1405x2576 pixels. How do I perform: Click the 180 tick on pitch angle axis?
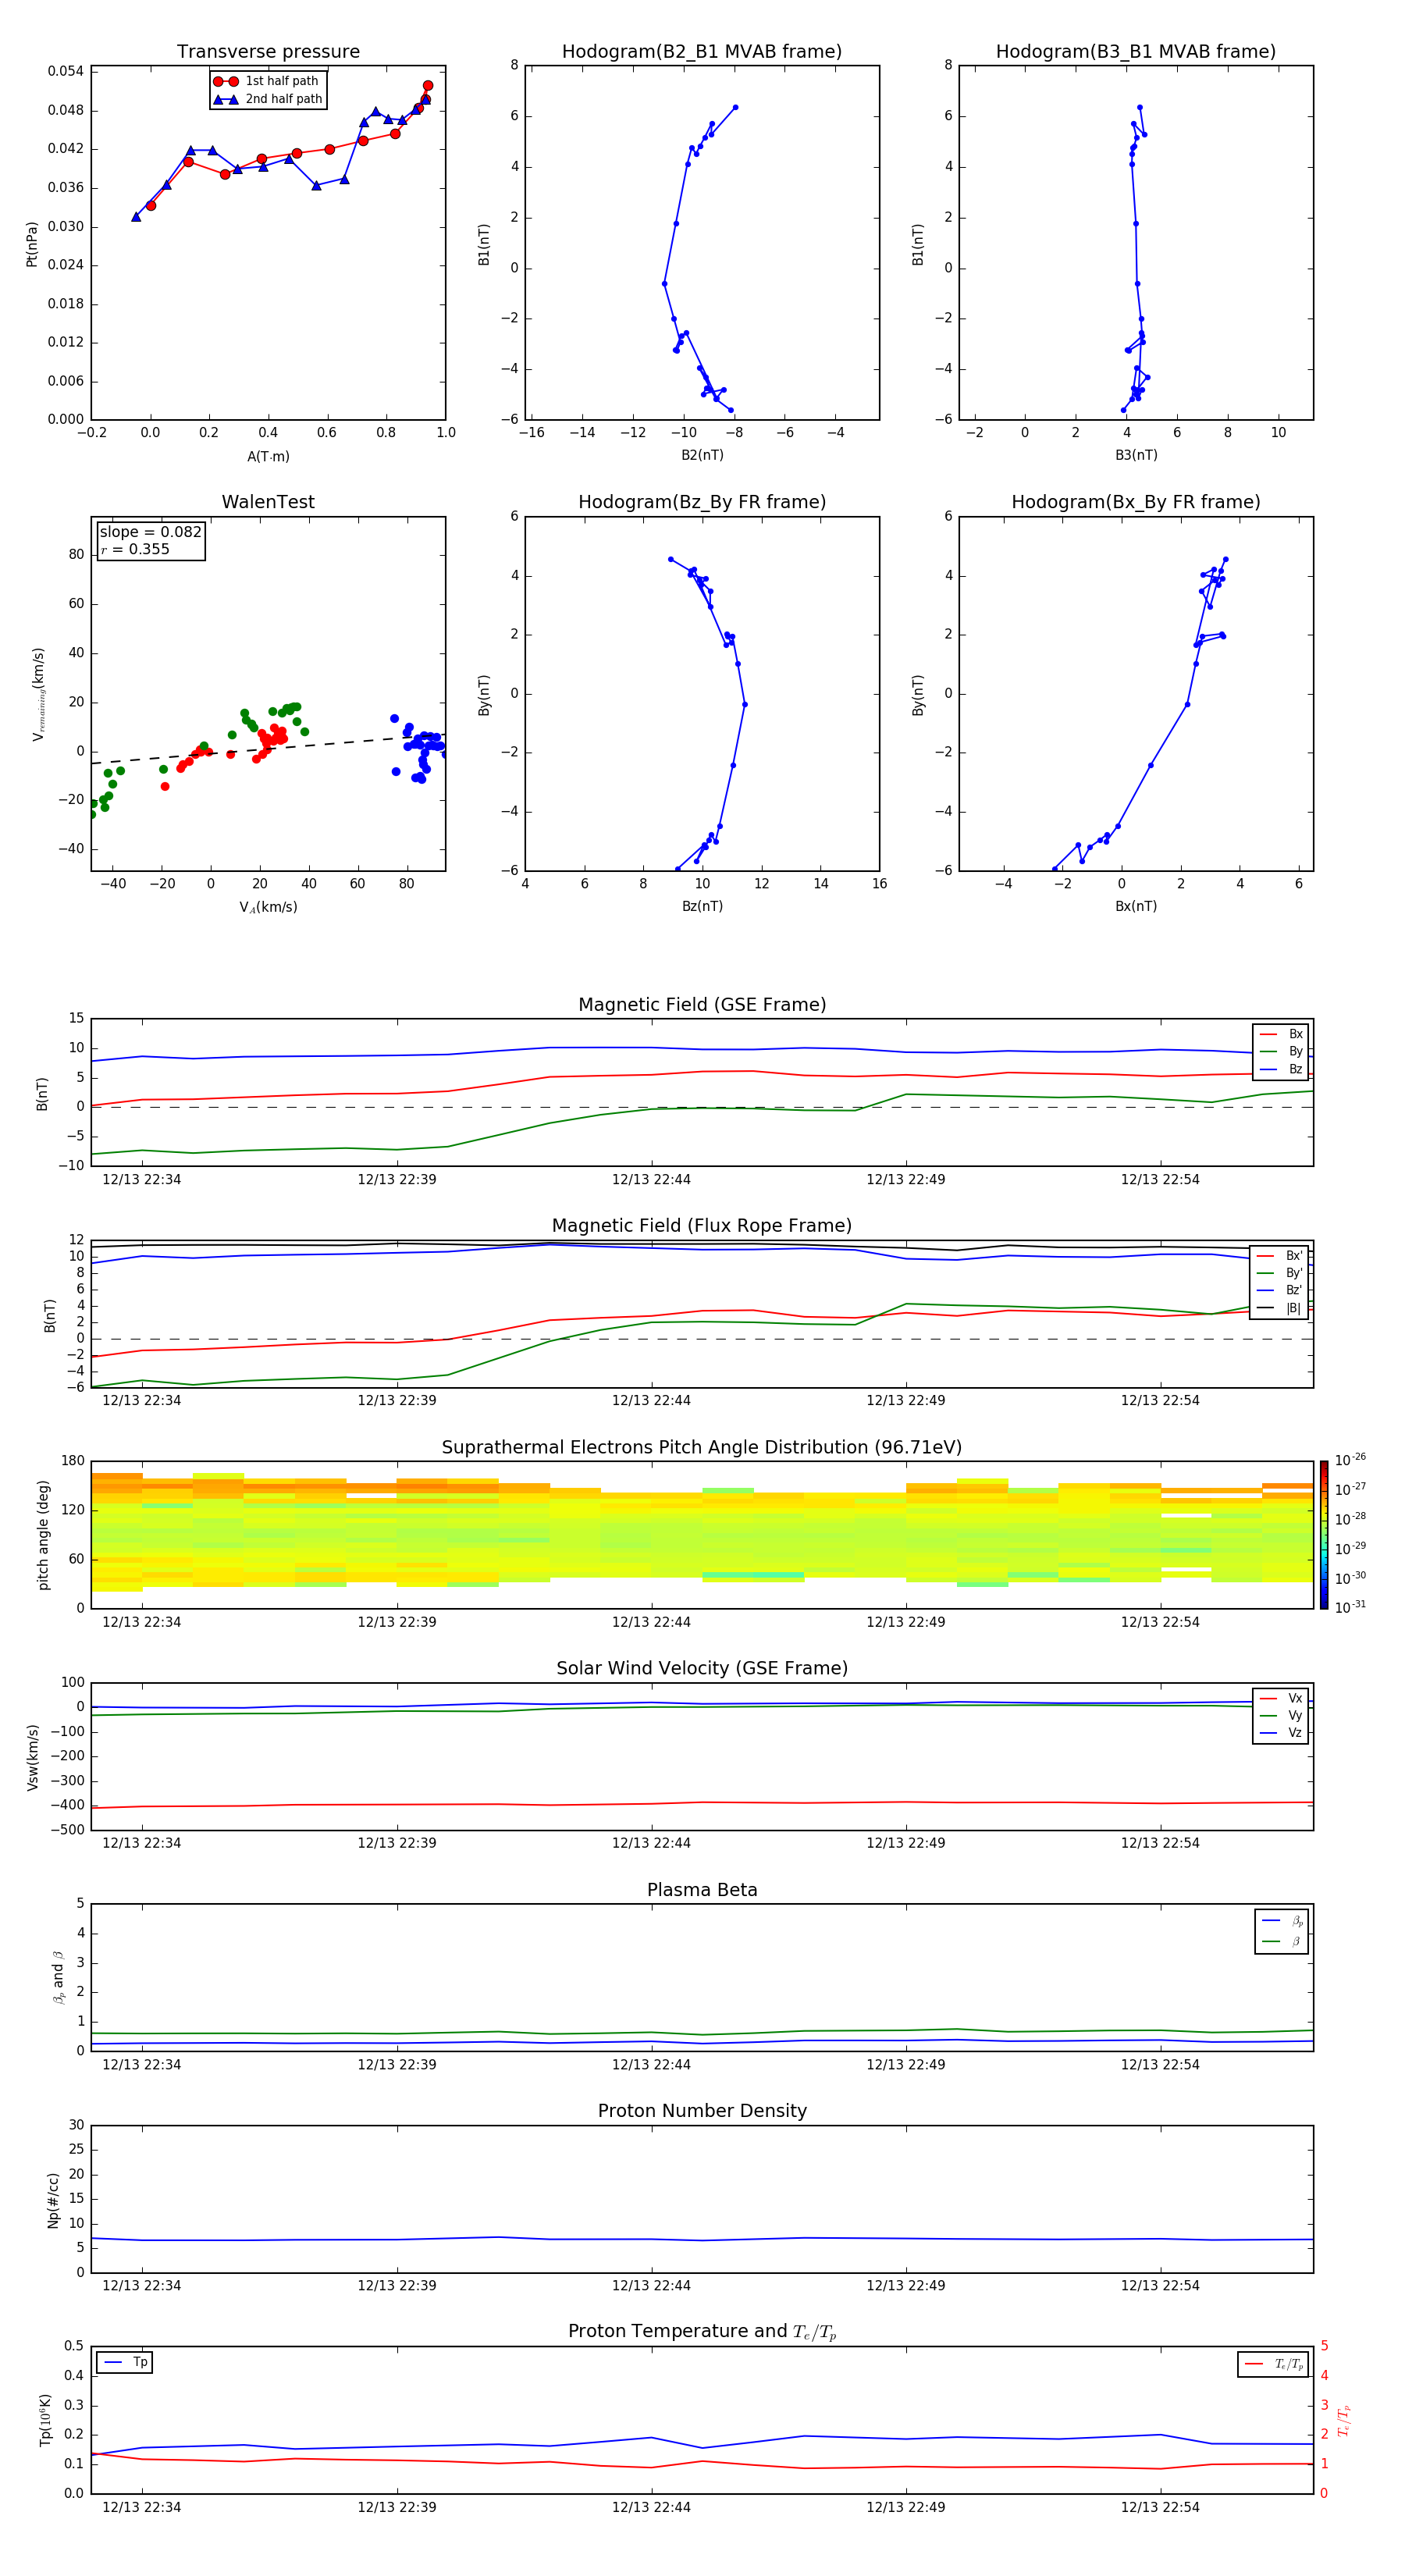pos(73,1461)
